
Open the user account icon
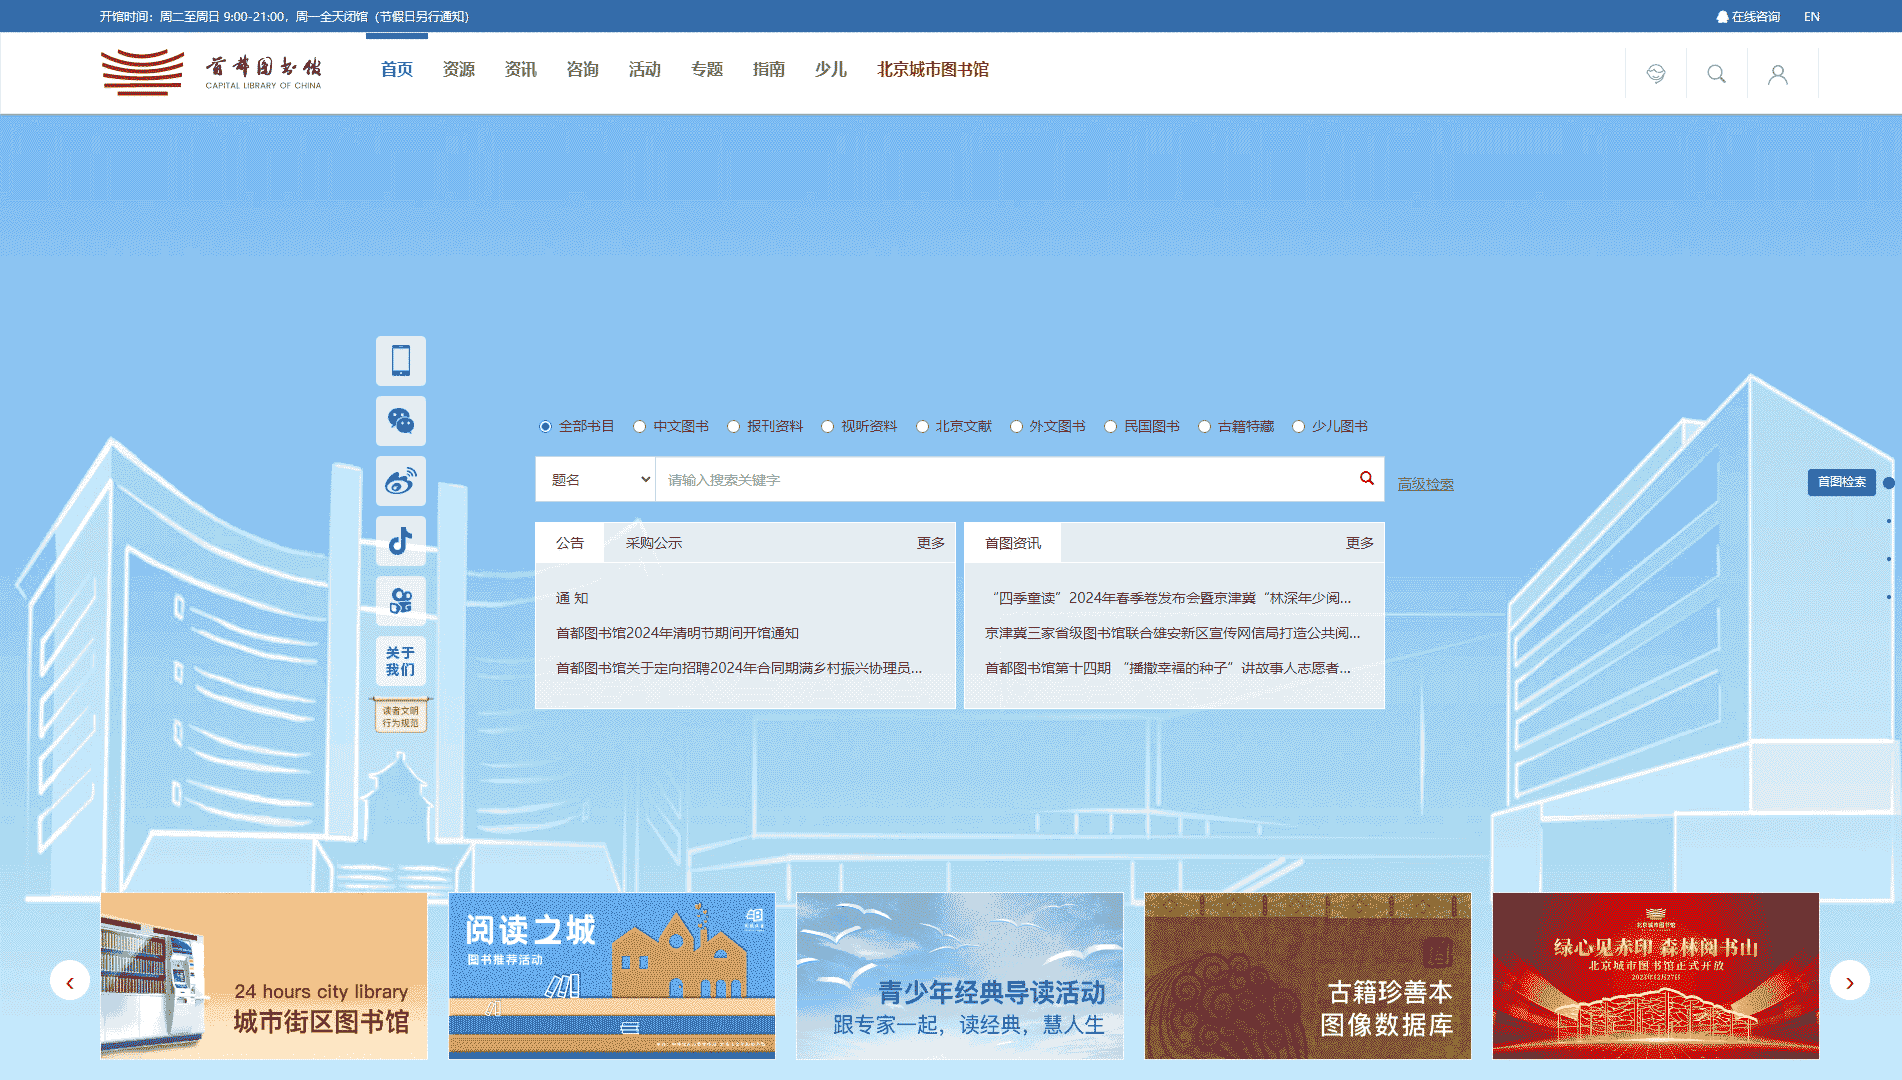pos(1778,74)
